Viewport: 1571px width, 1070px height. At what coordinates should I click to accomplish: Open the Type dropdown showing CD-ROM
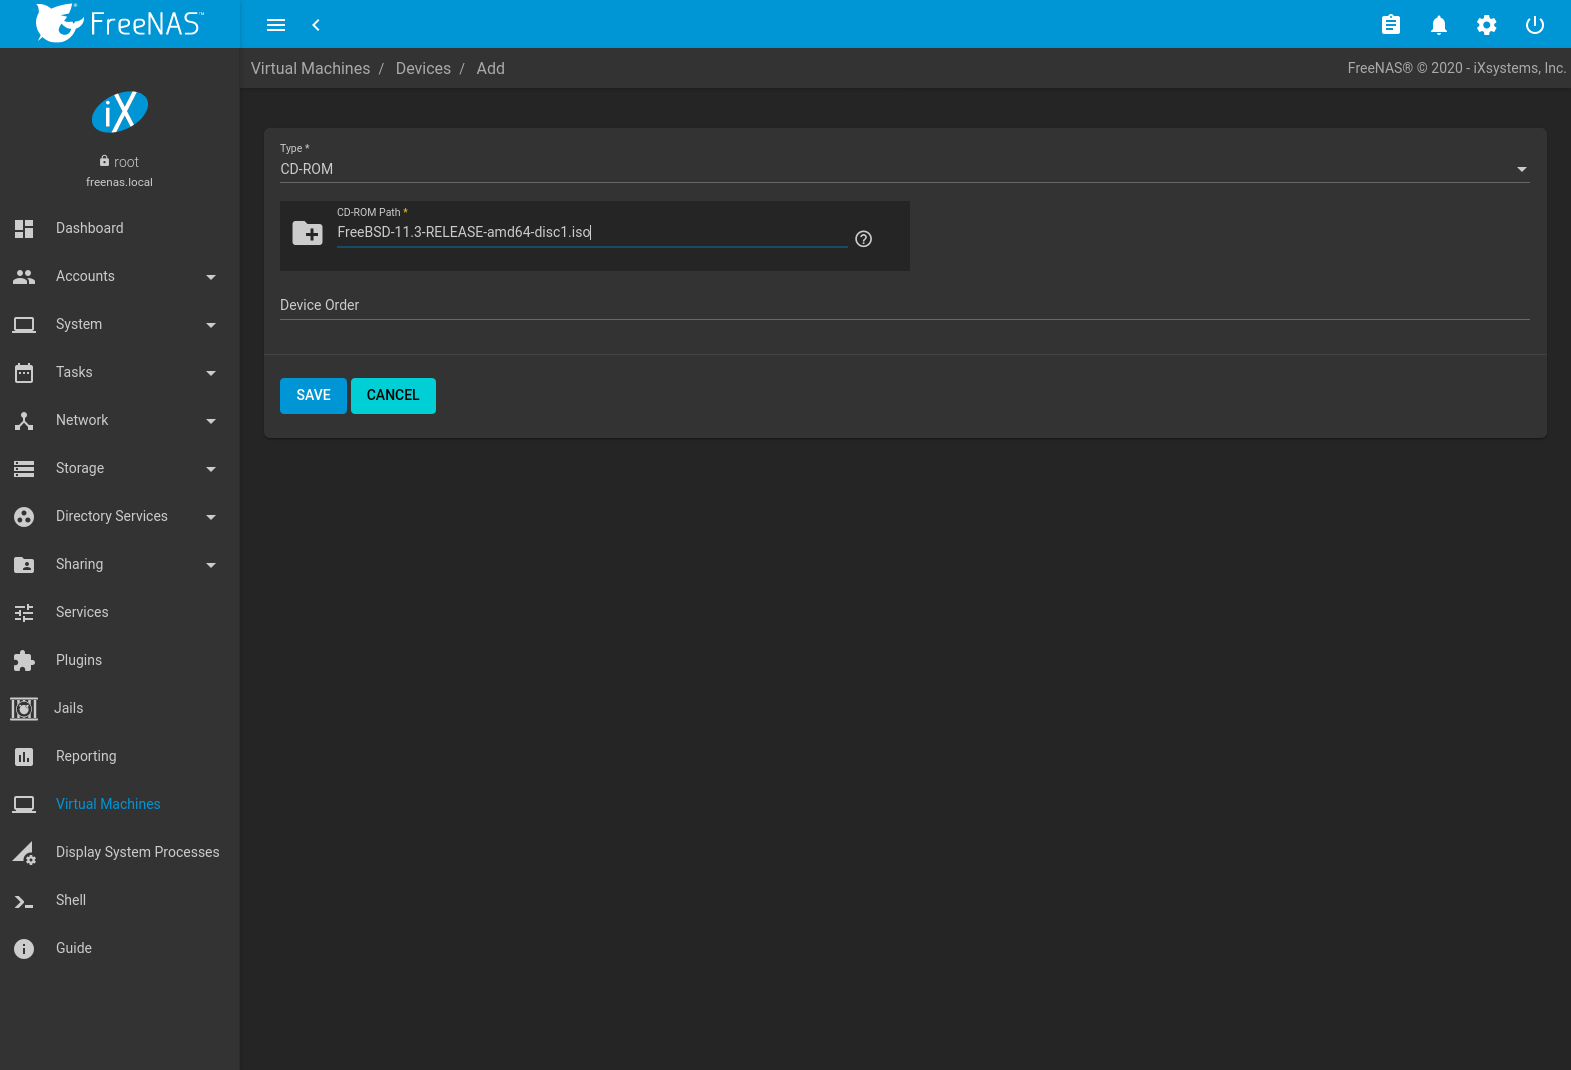pos(904,169)
